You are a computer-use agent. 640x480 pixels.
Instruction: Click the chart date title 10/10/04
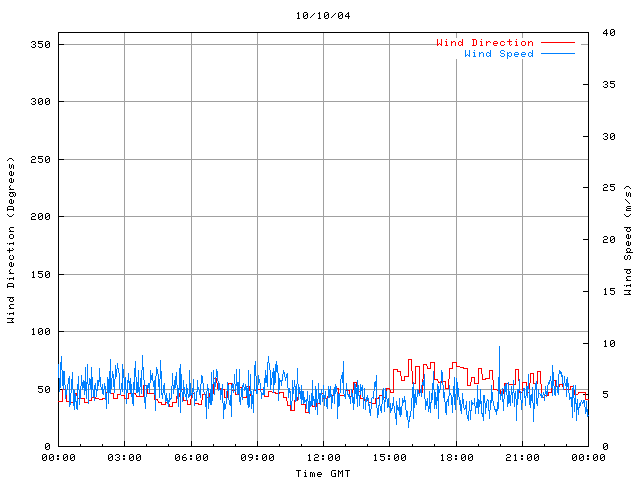323,16
